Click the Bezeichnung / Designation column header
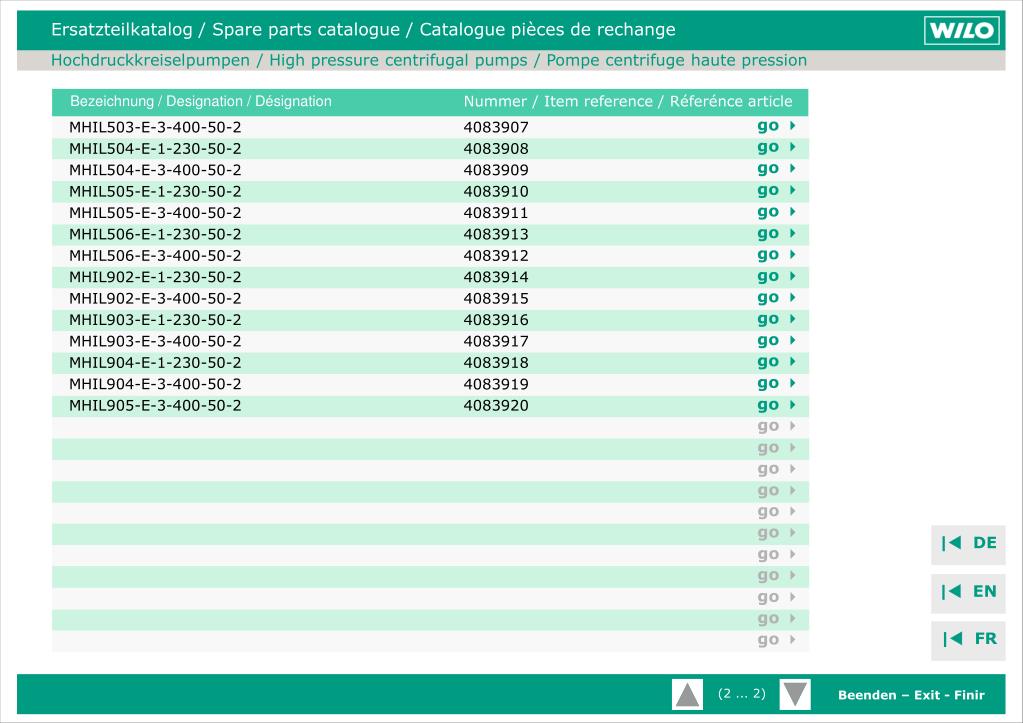 click(201, 102)
